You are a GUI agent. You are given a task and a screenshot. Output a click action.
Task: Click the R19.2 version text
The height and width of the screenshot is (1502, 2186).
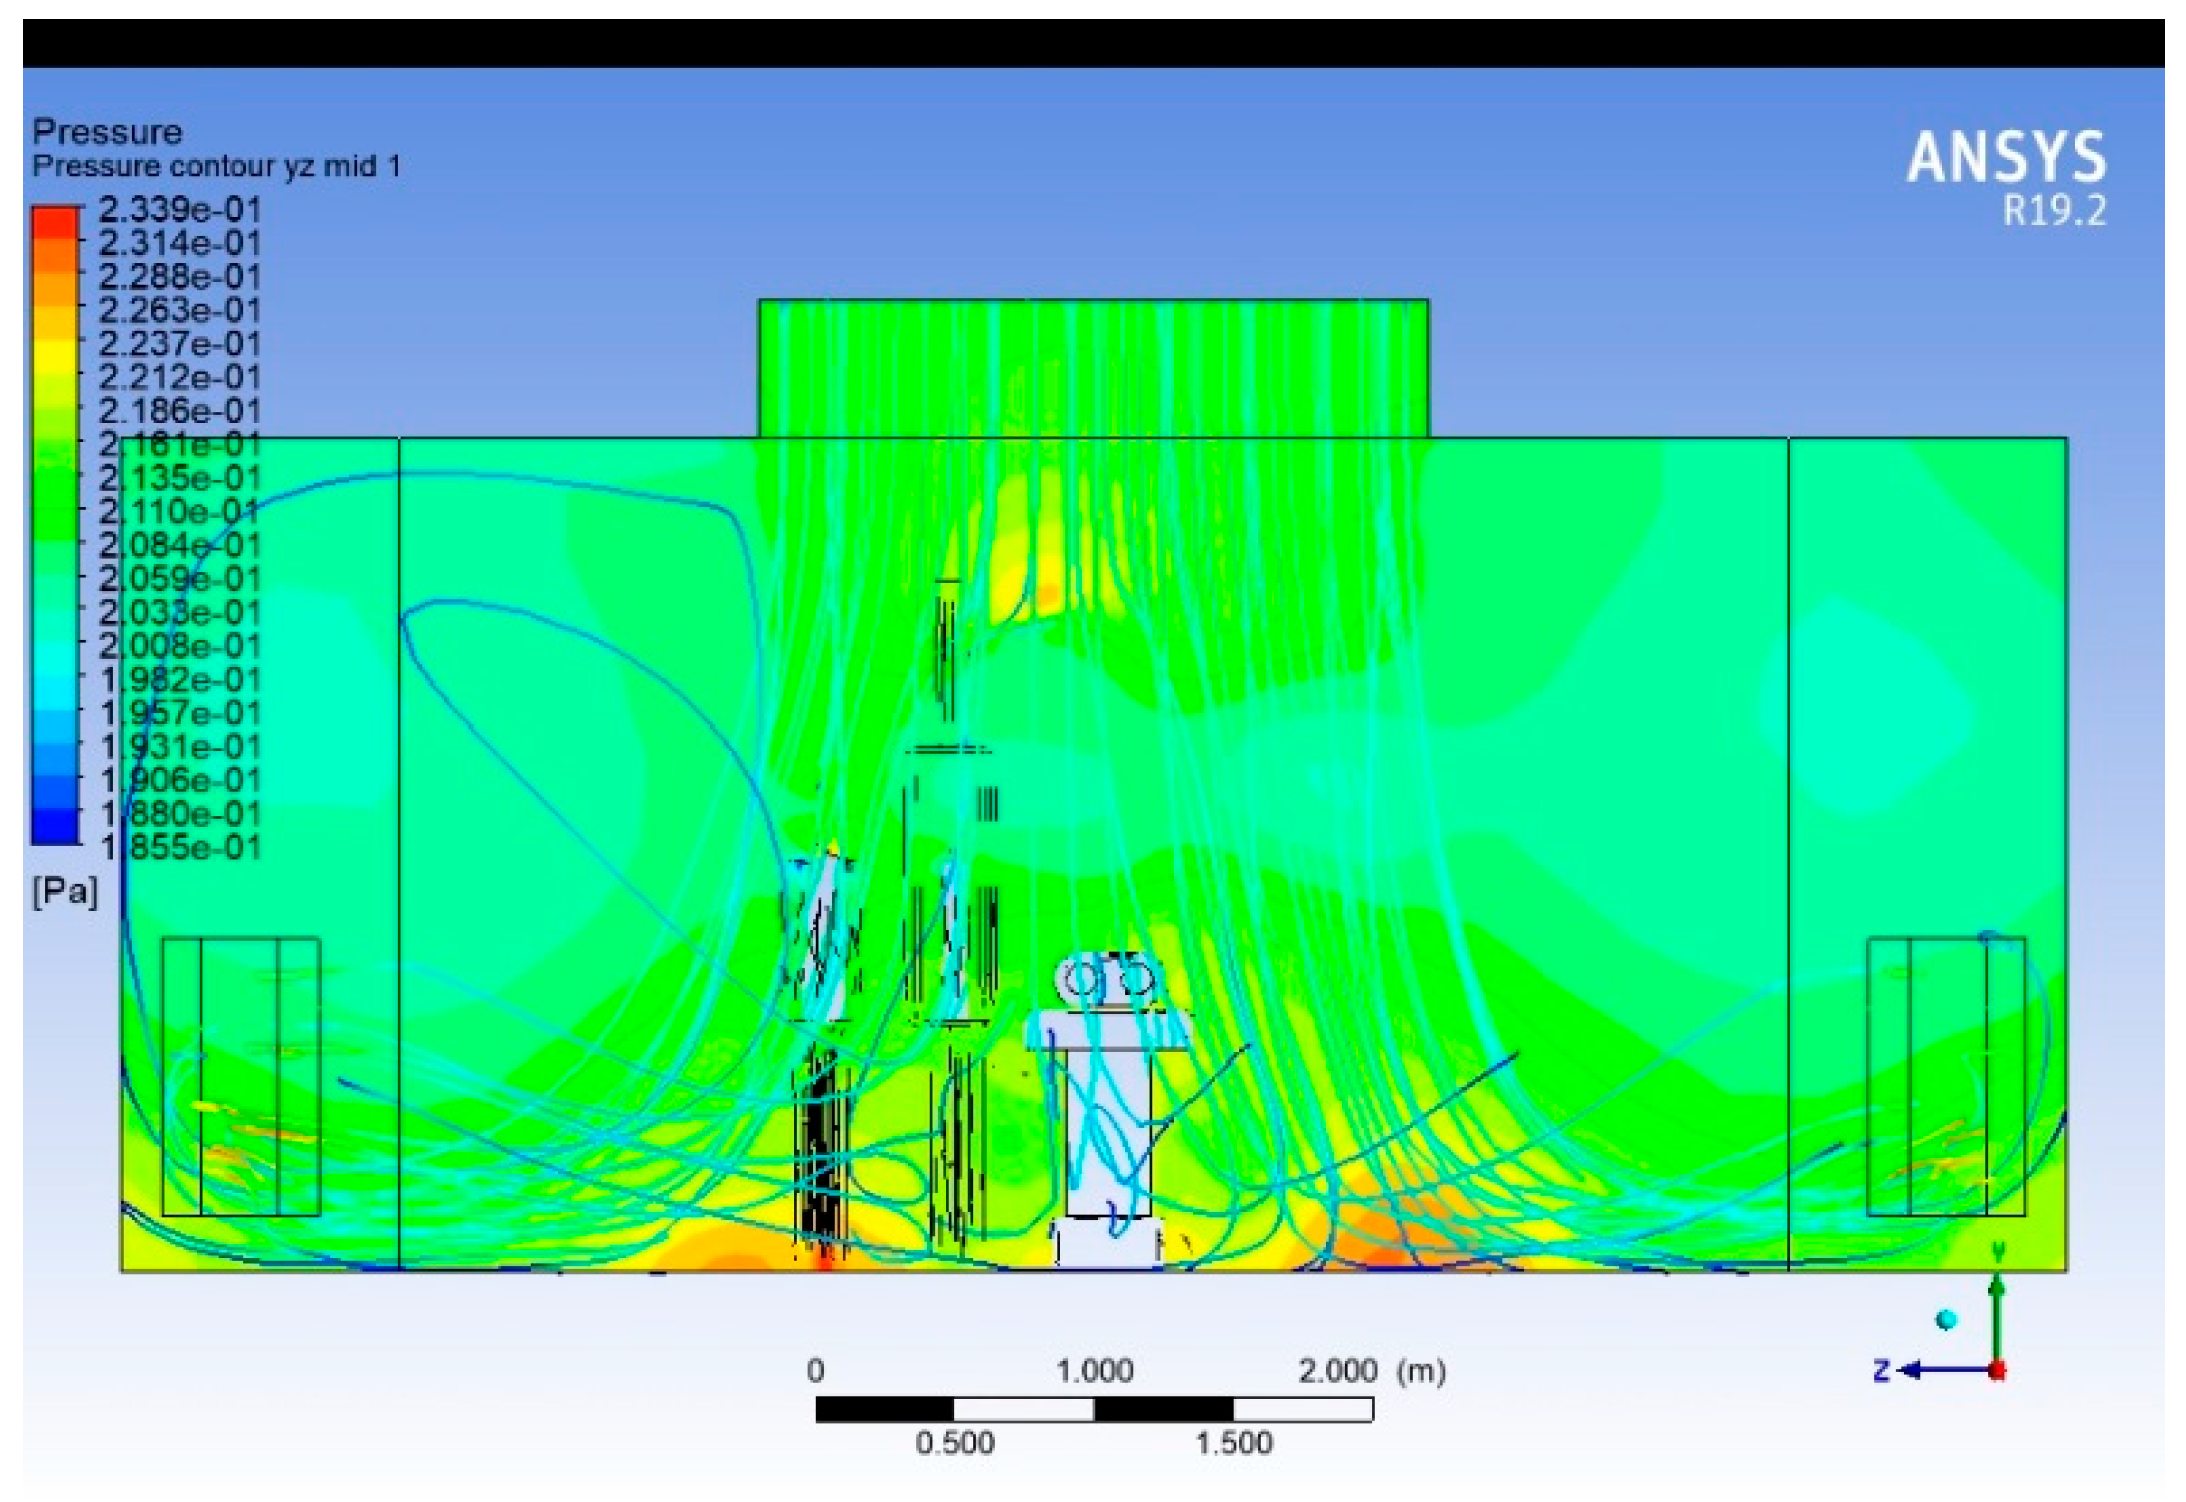tap(2053, 211)
